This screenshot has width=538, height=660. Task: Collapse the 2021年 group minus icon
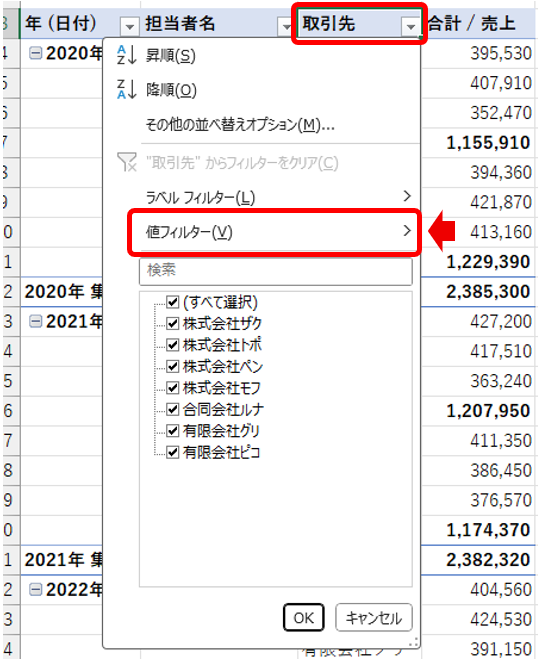(36, 322)
